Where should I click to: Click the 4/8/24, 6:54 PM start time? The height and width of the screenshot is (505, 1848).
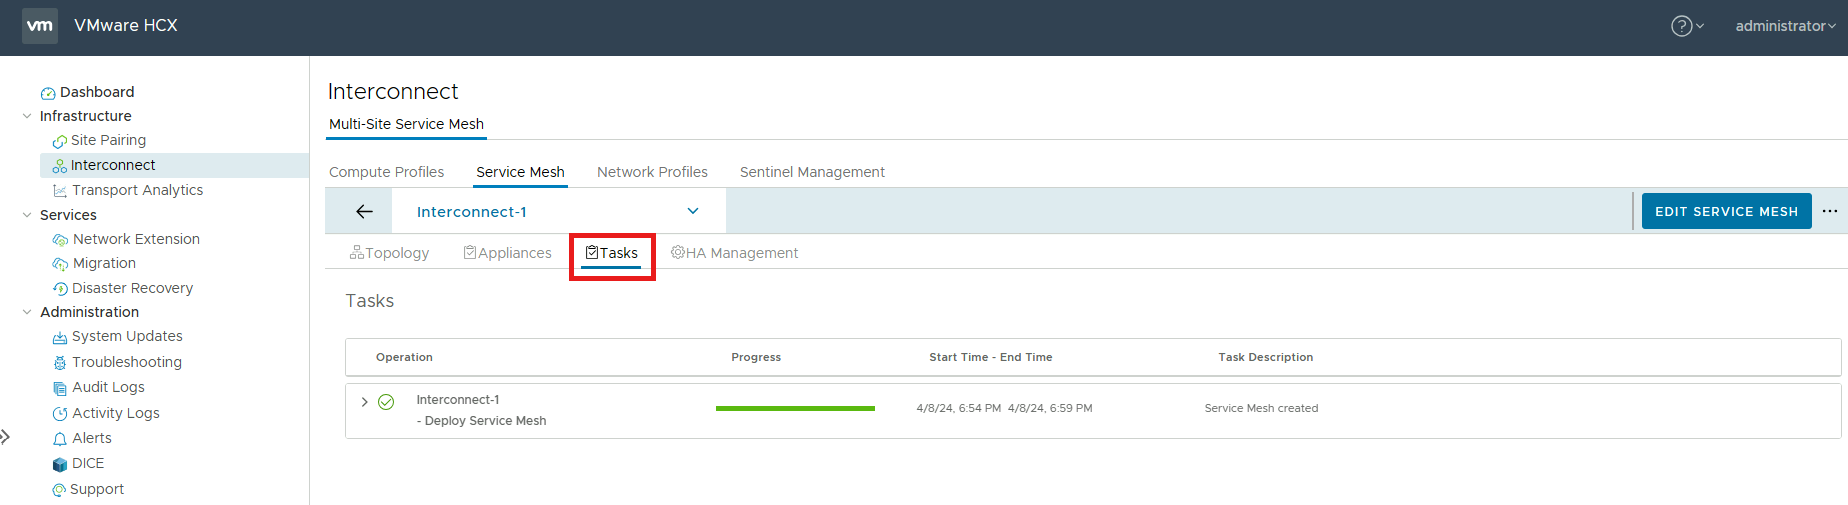click(959, 408)
